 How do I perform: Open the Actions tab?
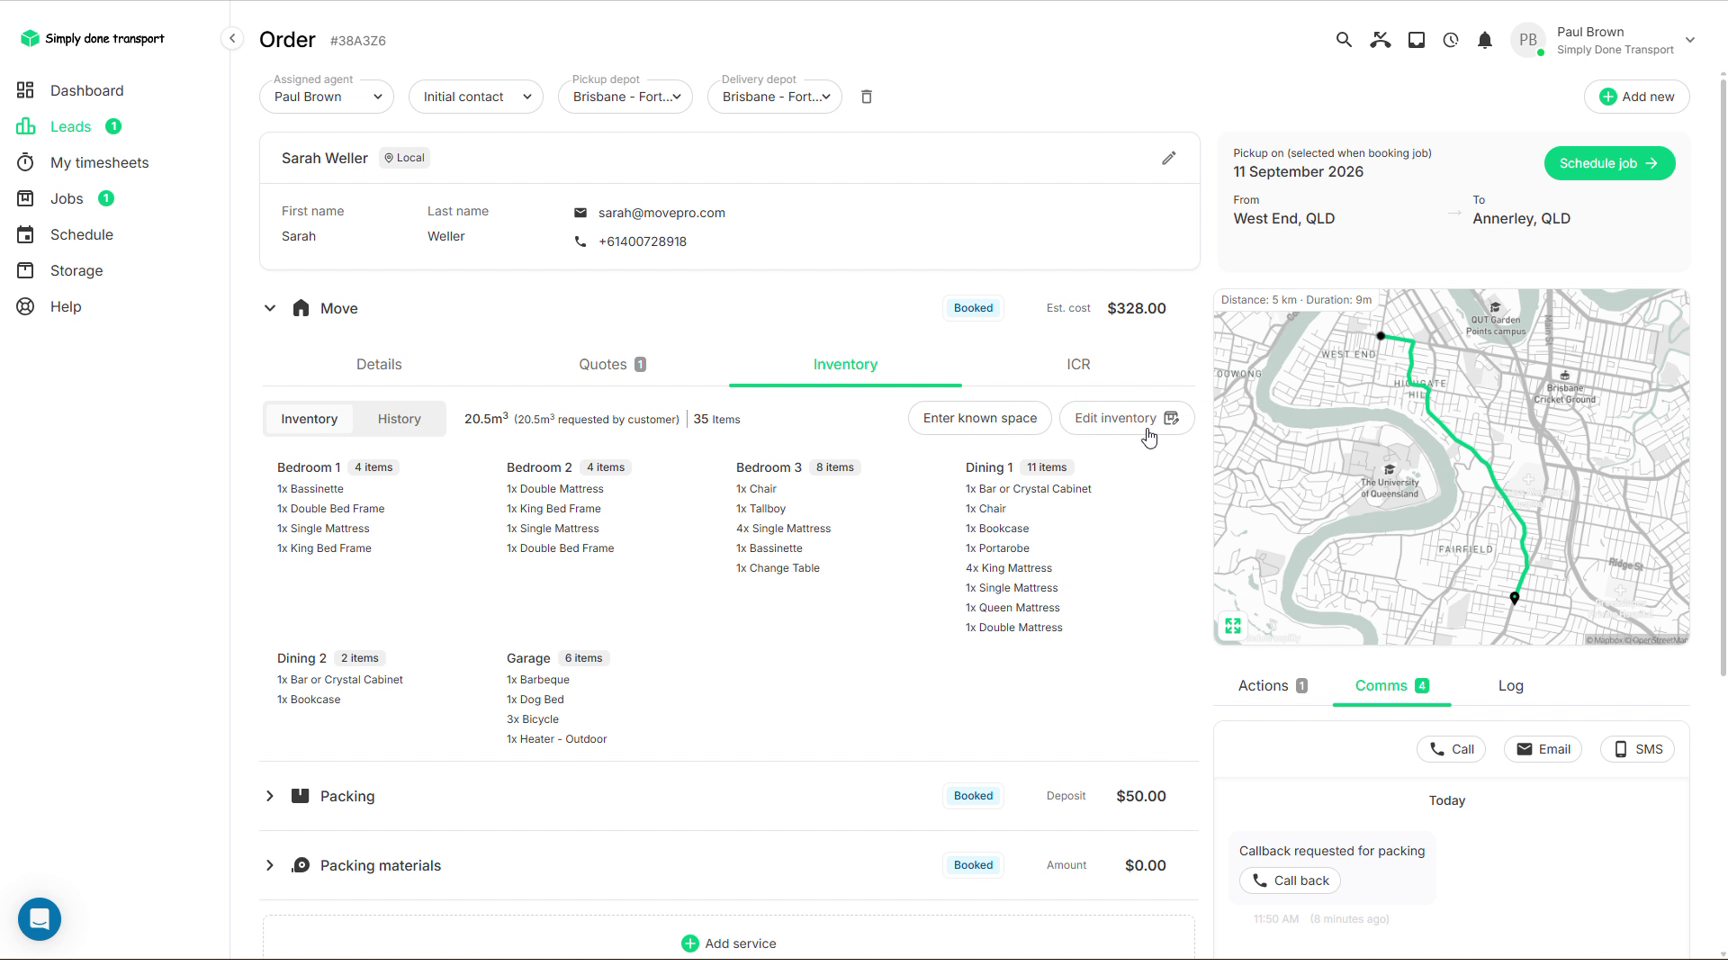click(x=1273, y=686)
